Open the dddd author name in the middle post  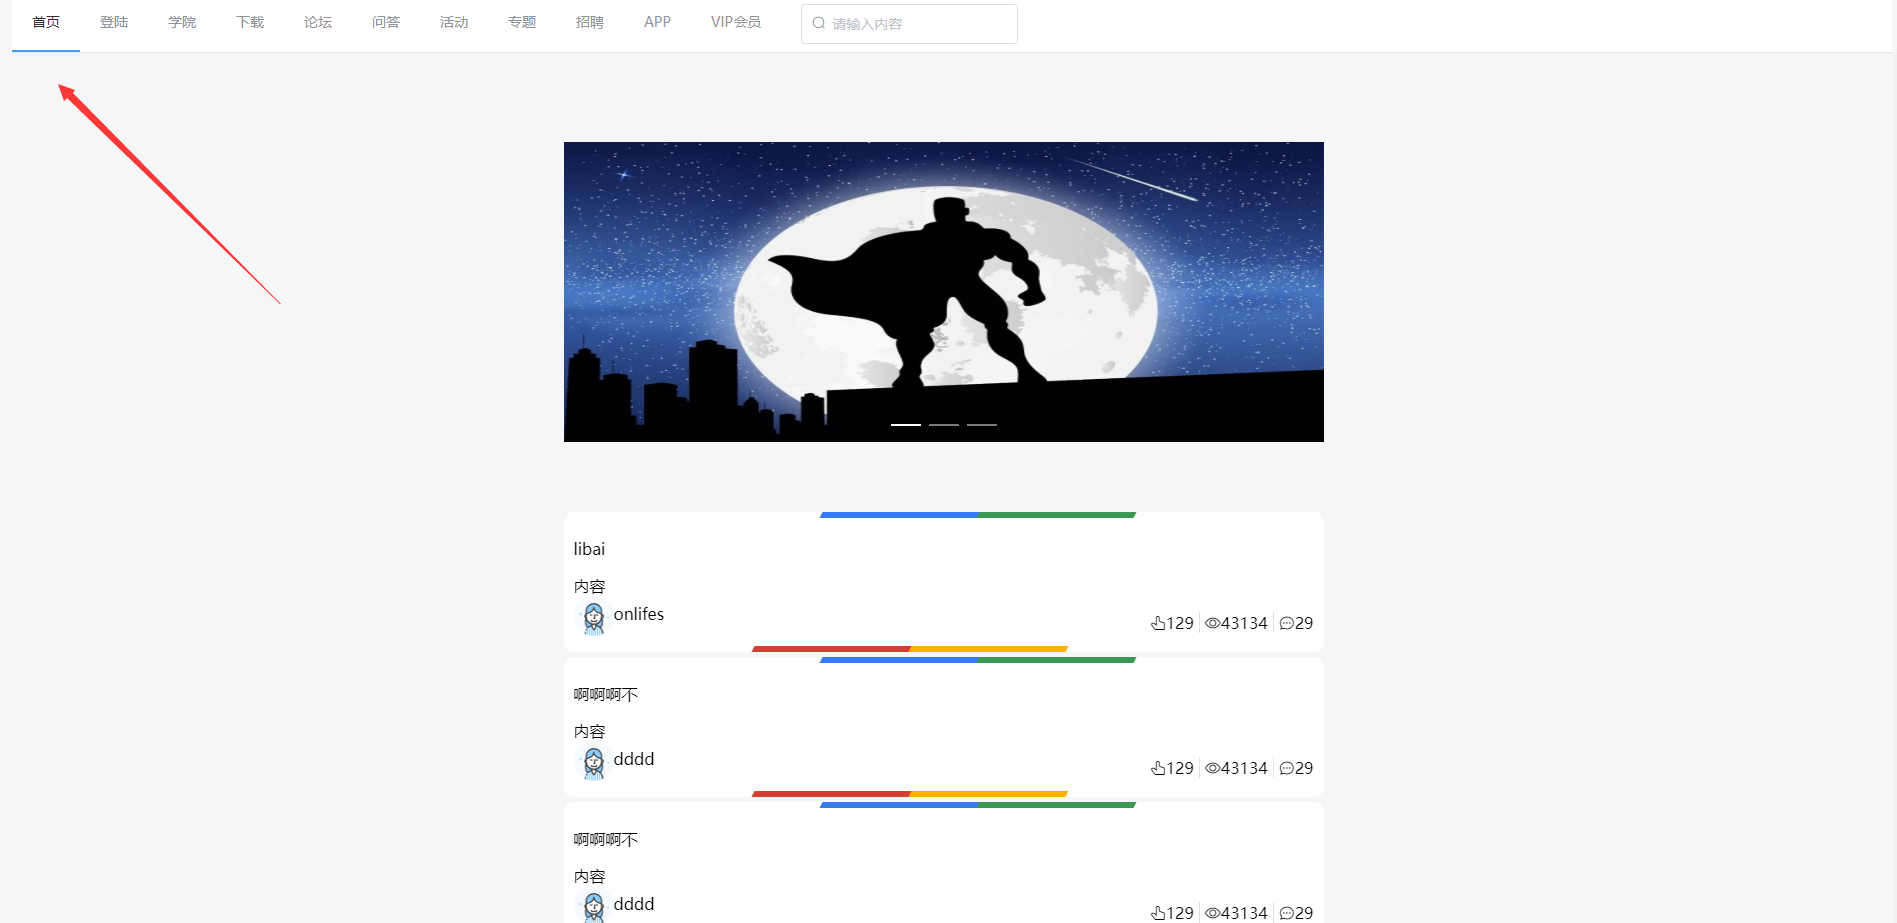pyautogui.click(x=634, y=759)
